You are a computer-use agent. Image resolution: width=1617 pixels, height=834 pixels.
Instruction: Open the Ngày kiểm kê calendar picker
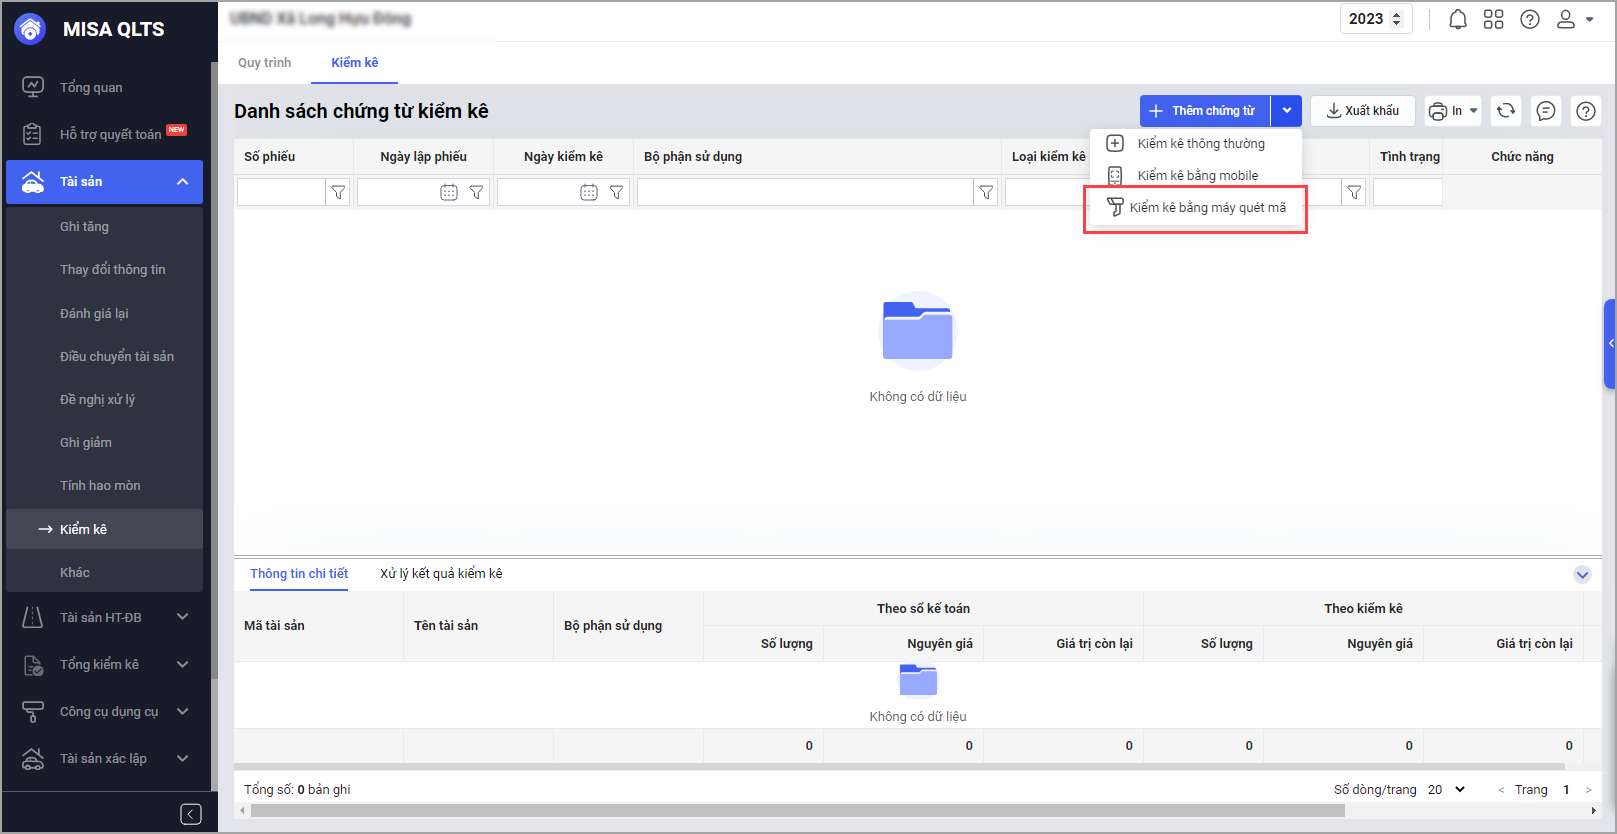pyautogui.click(x=589, y=192)
